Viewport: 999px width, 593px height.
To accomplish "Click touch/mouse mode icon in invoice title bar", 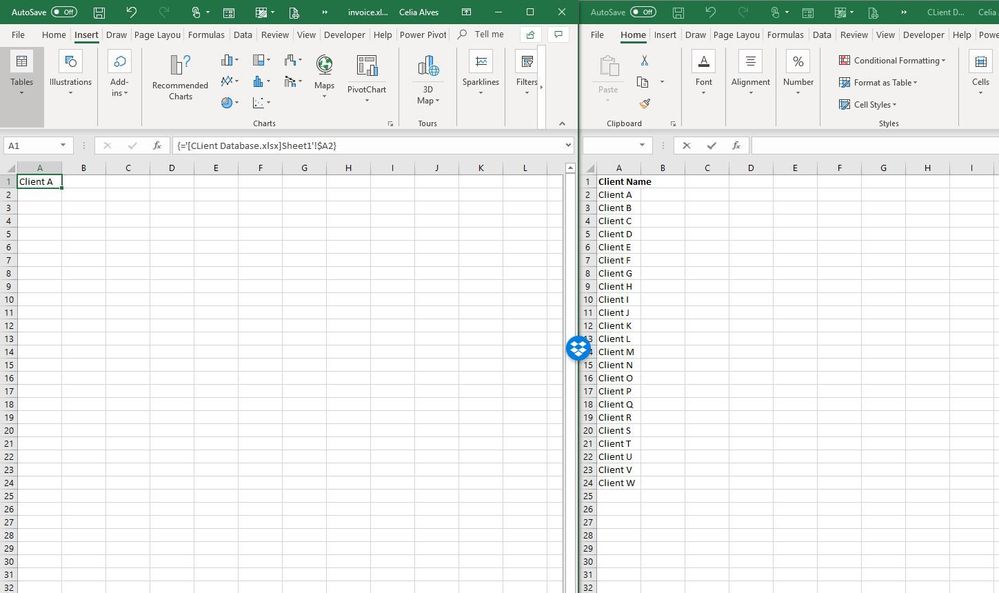I will pyautogui.click(x=196, y=12).
